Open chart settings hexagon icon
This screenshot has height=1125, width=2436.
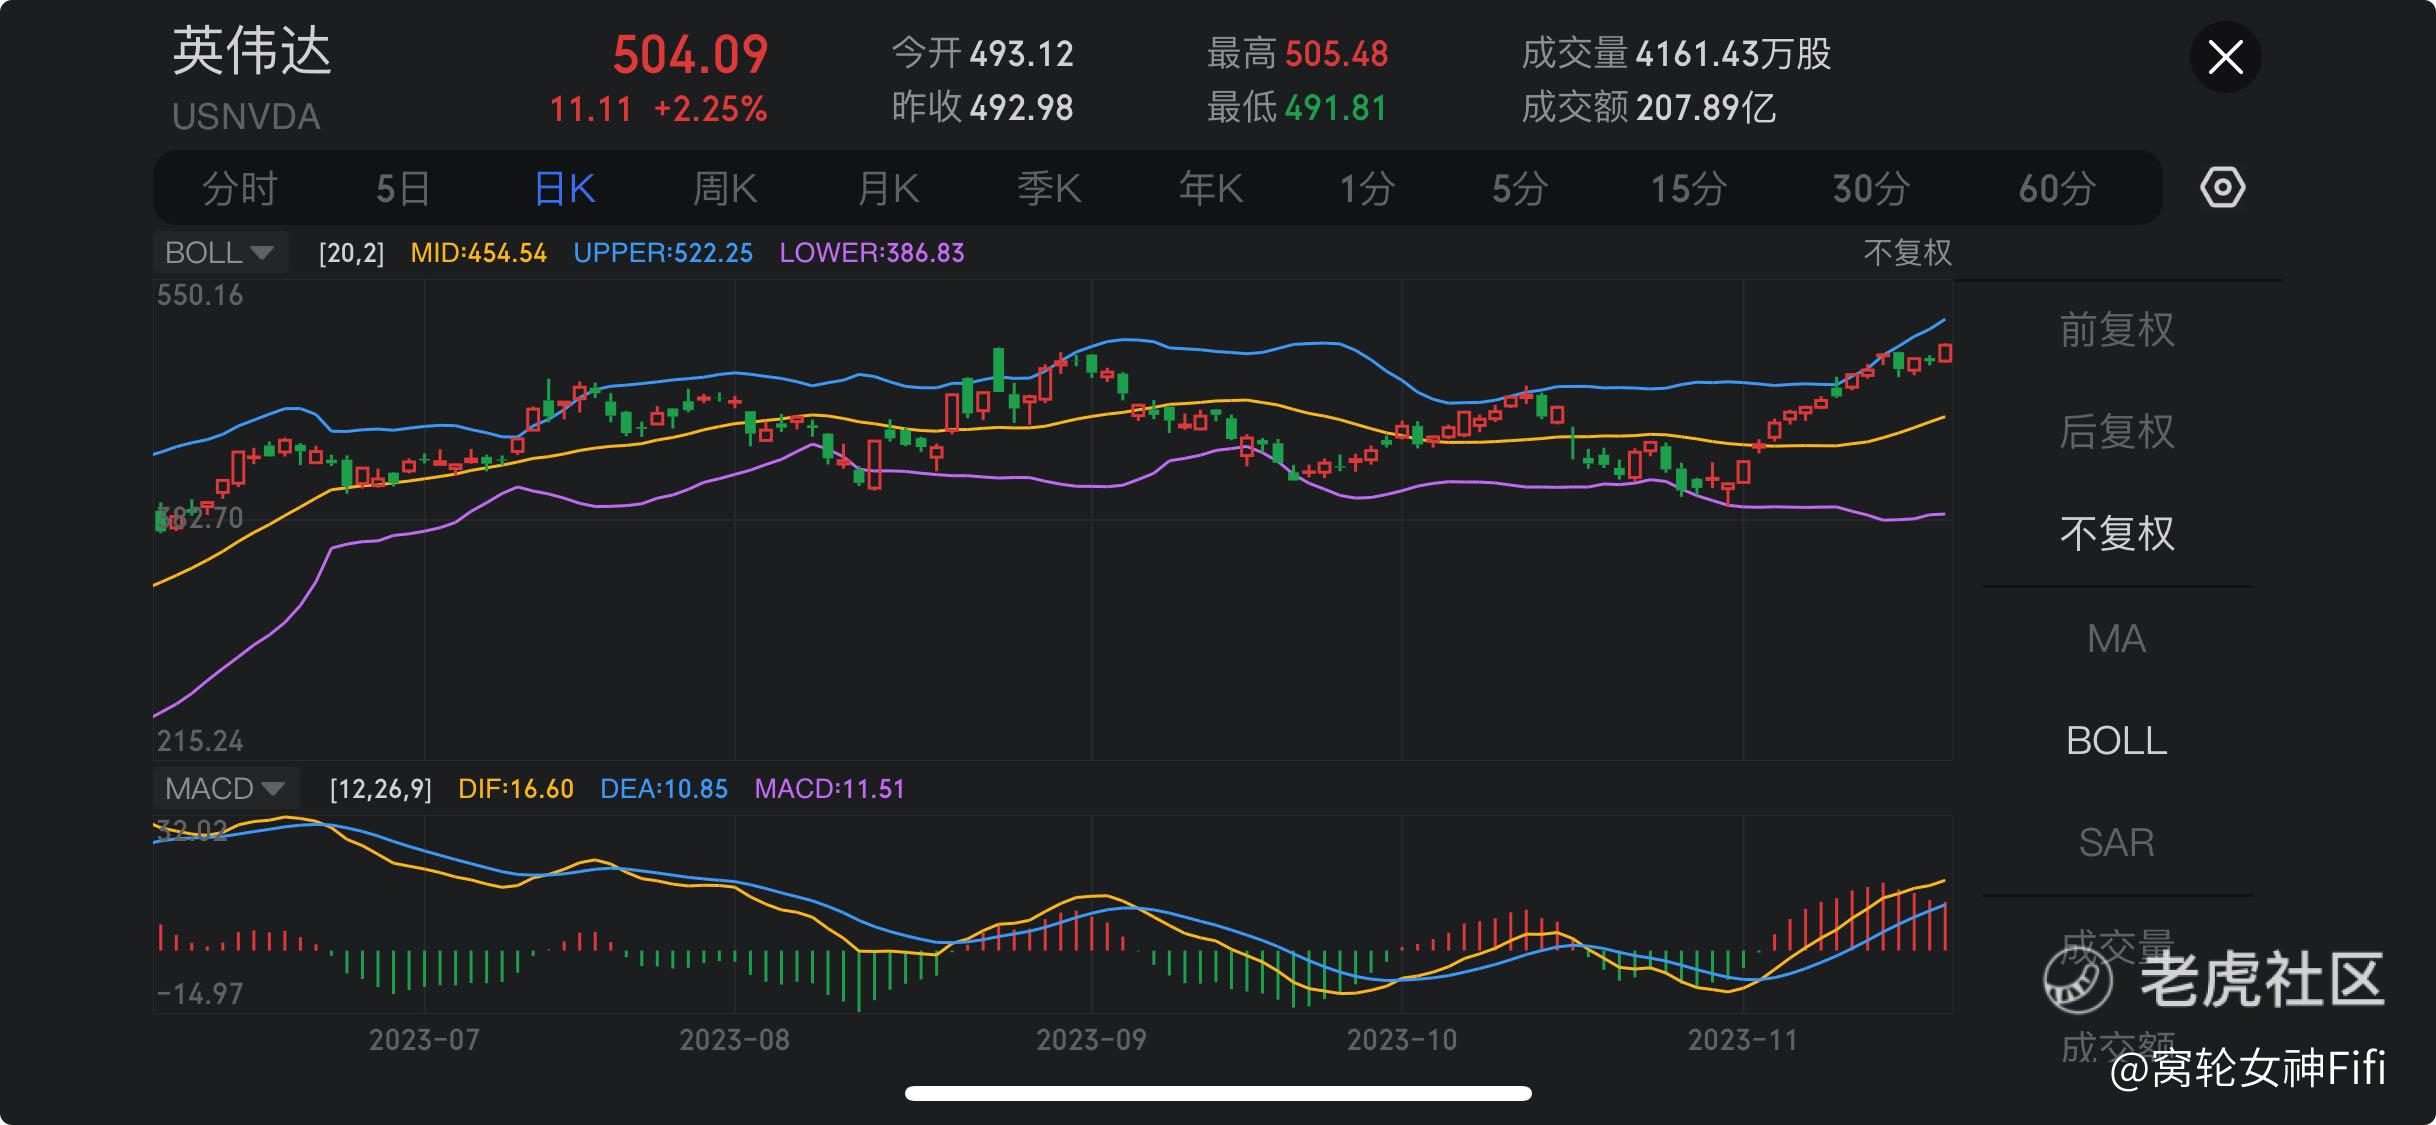tap(2222, 188)
